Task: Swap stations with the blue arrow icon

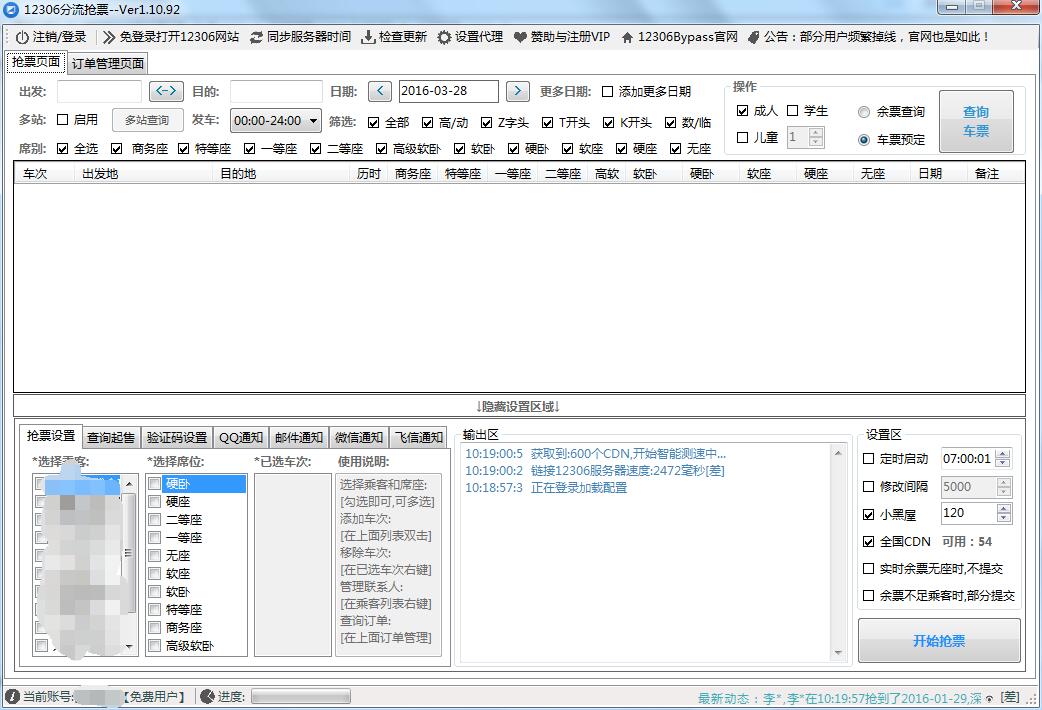Action: click(166, 91)
